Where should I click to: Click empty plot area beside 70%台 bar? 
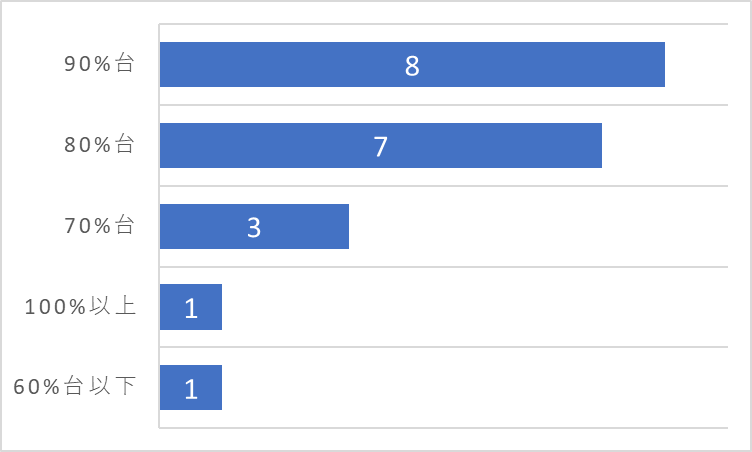click(537, 226)
